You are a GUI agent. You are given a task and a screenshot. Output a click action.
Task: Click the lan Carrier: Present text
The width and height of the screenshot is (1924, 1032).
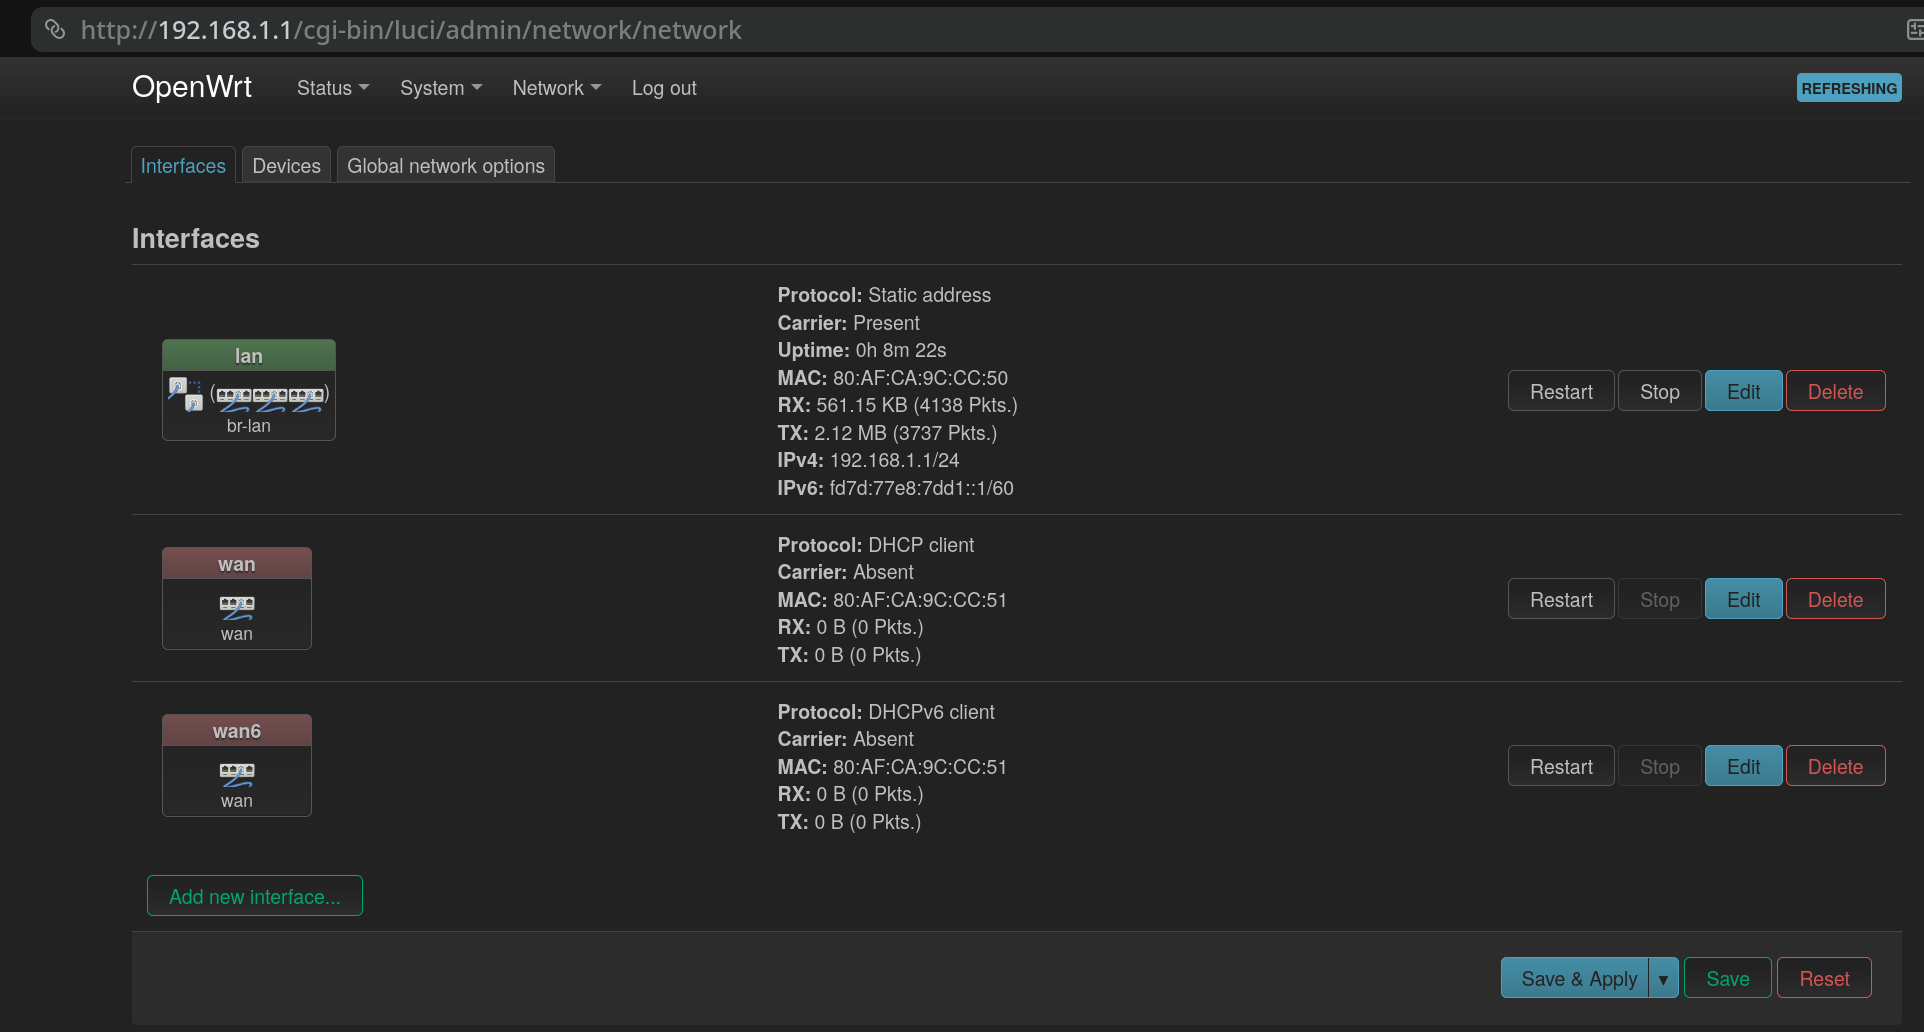click(x=849, y=323)
